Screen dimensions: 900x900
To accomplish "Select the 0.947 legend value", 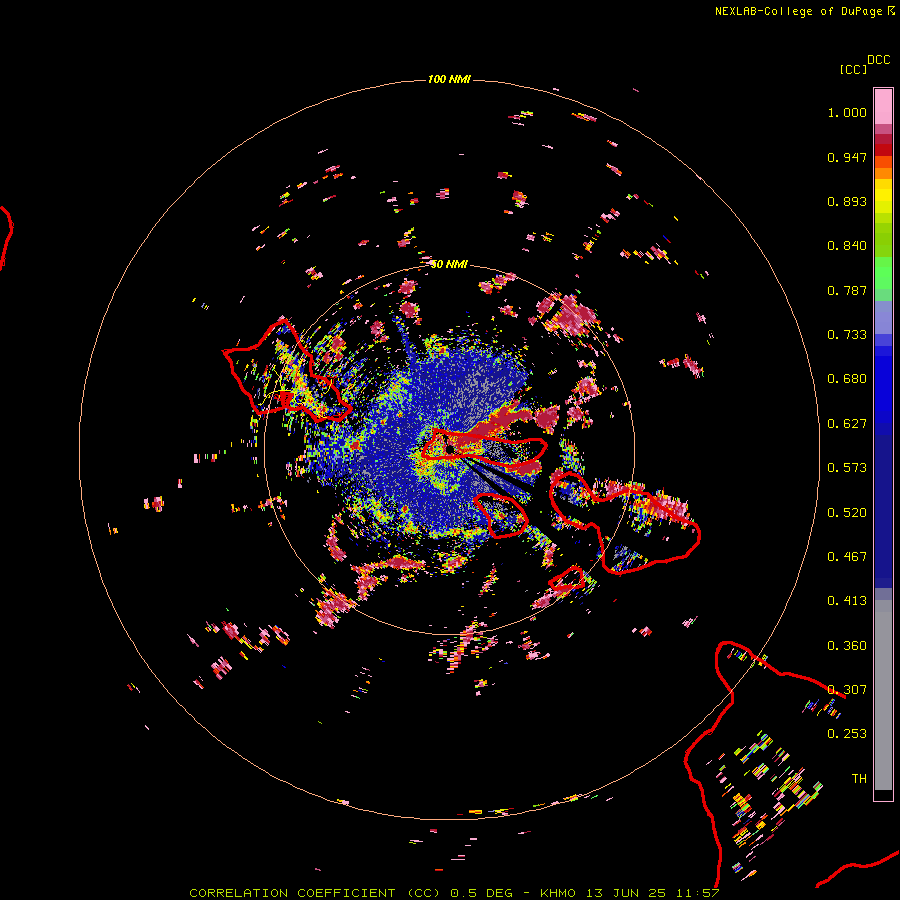I will [847, 157].
